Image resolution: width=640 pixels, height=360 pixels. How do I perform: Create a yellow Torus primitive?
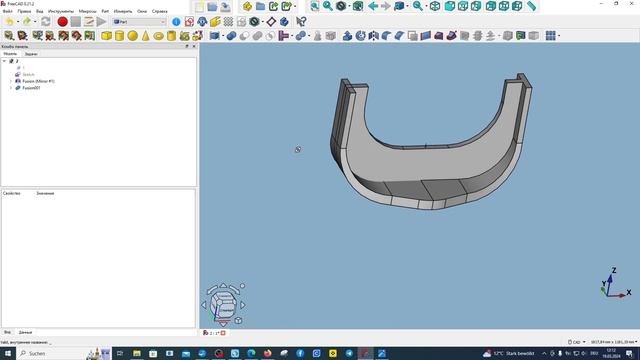[x=158, y=36]
